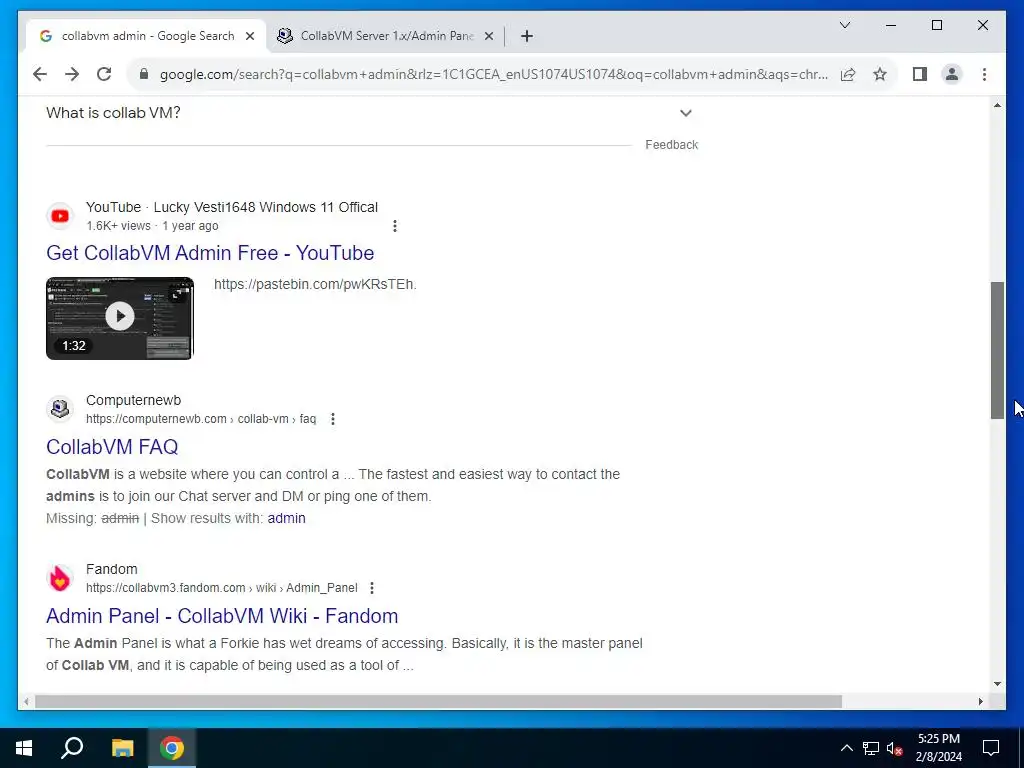The width and height of the screenshot is (1024, 768).
Task: Click the vertical scrollbar up arrow
Action: (997, 105)
